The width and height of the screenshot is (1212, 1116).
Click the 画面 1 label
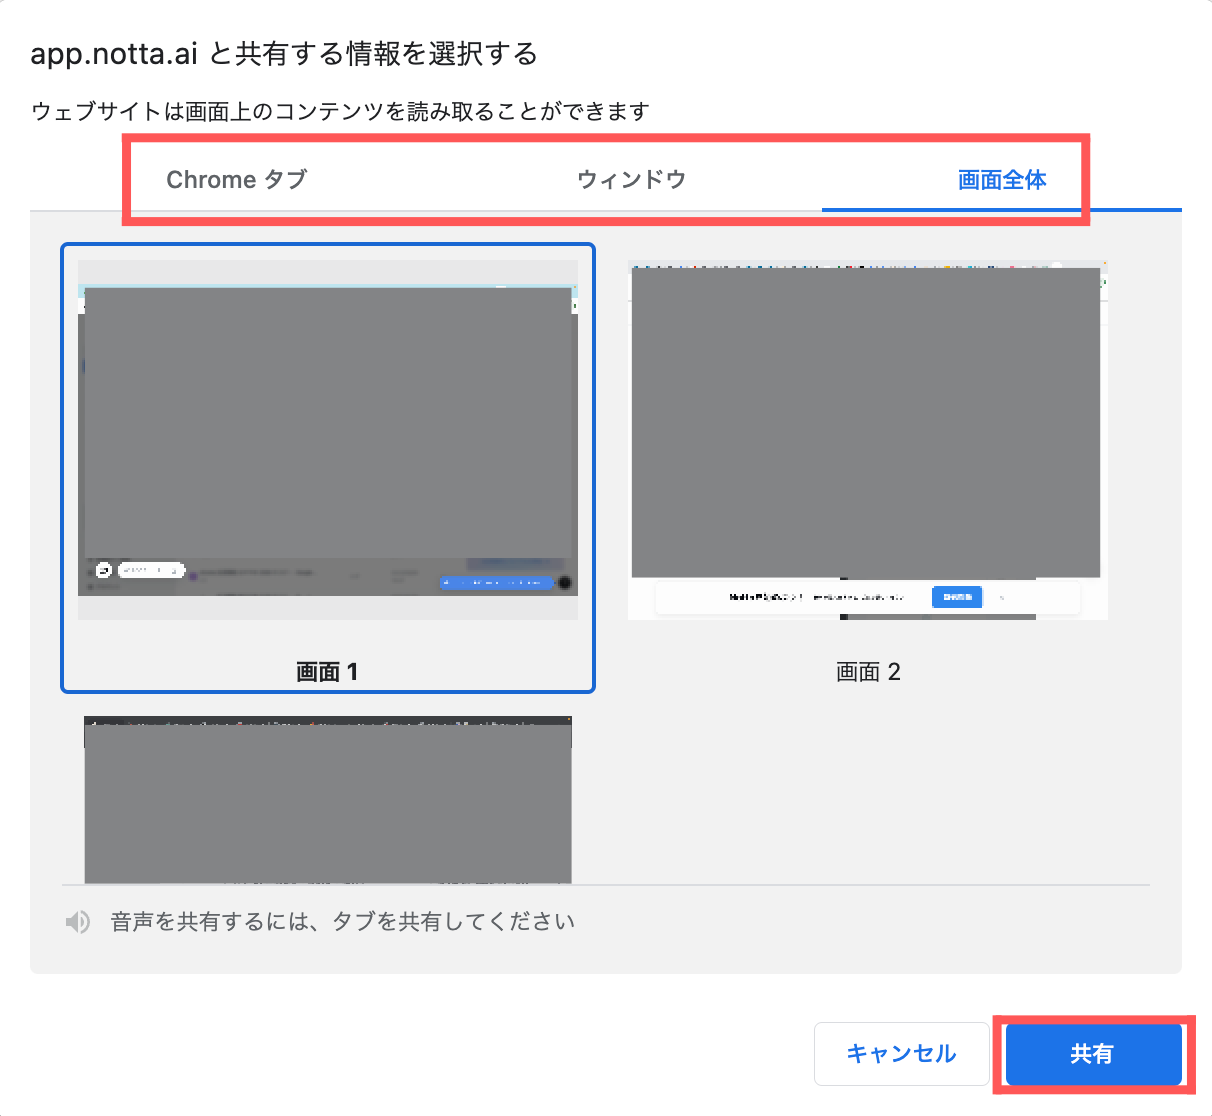click(x=327, y=672)
